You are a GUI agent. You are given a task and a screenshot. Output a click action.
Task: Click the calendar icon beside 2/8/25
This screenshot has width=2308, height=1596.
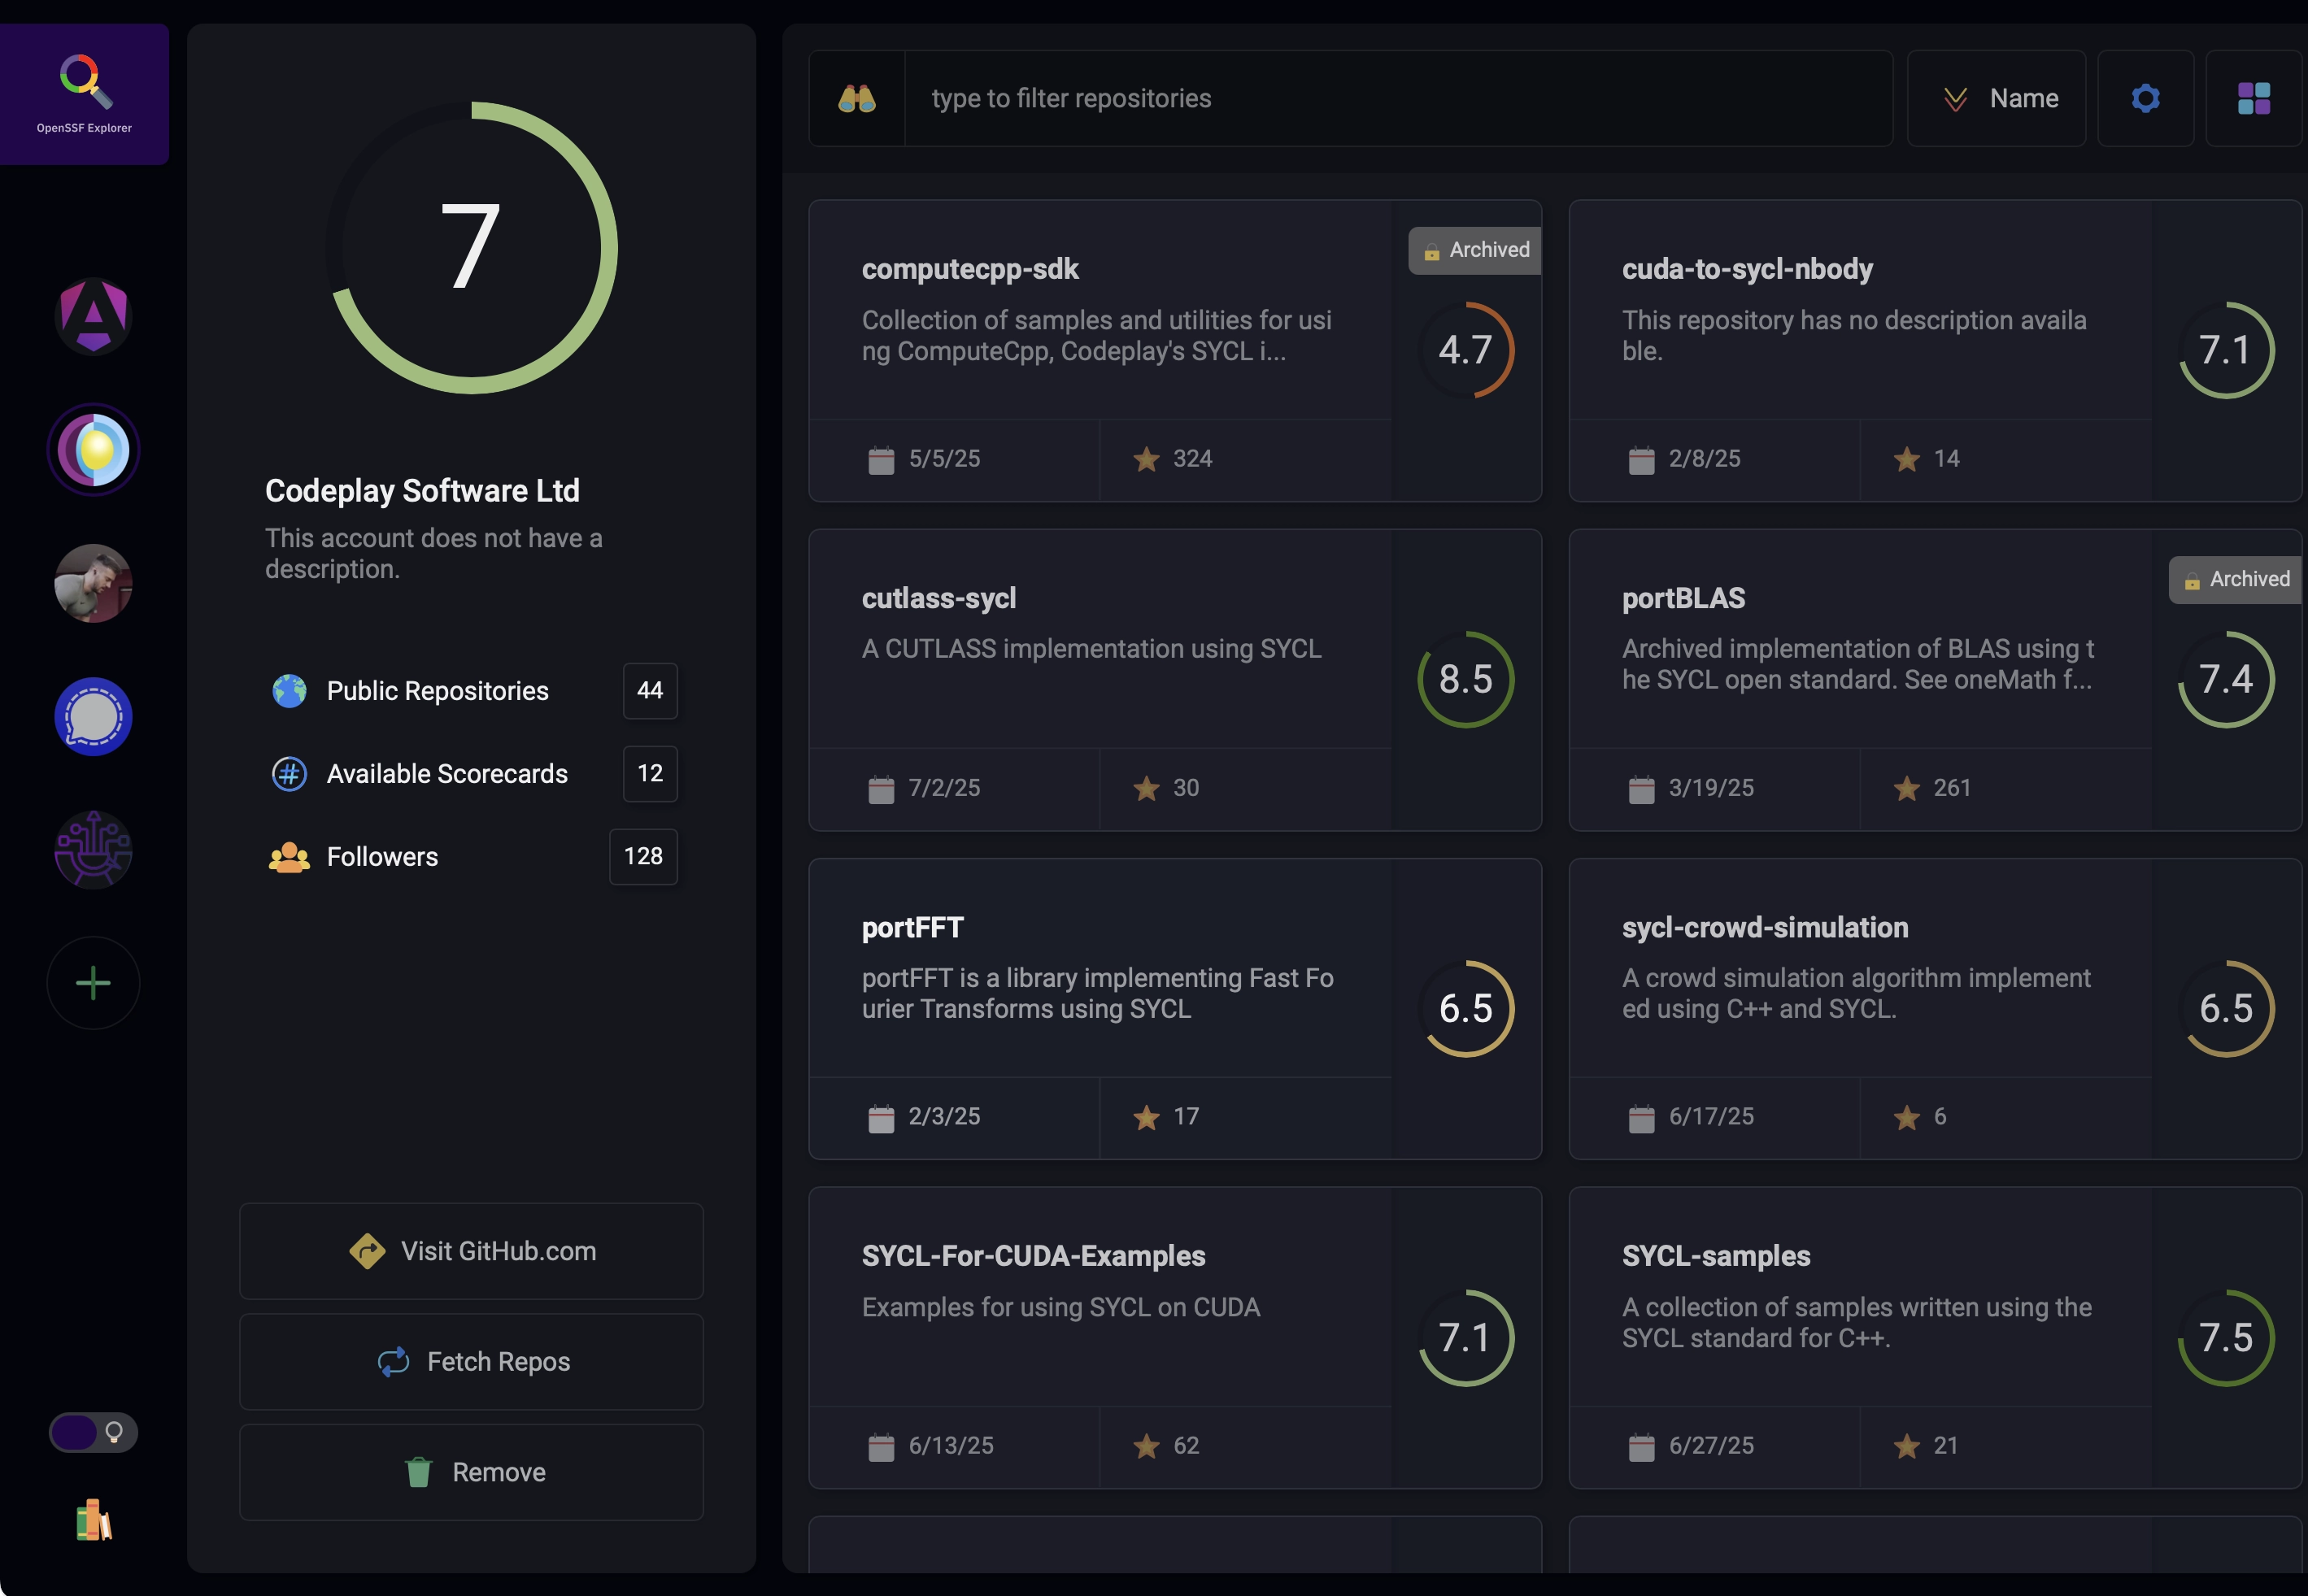point(1641,459)
